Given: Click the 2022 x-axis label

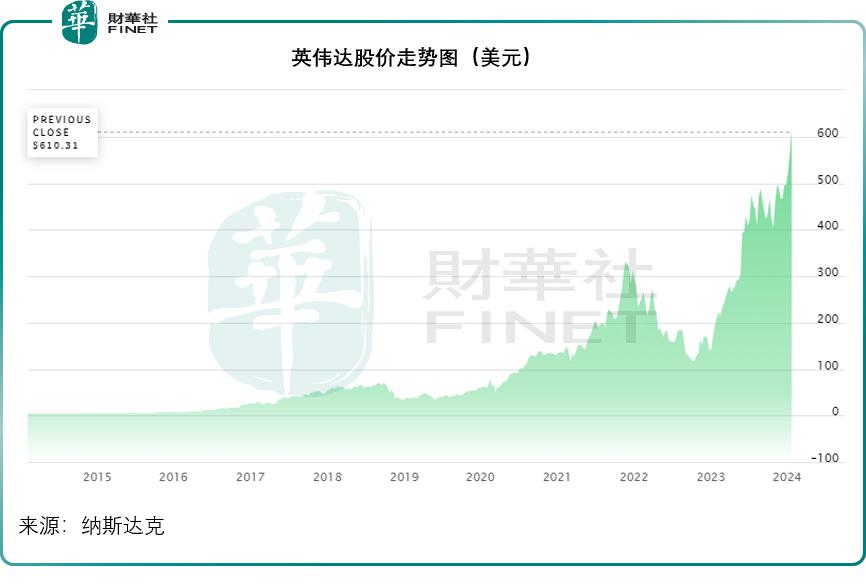Looking at the screenshot, I should 633,477.
